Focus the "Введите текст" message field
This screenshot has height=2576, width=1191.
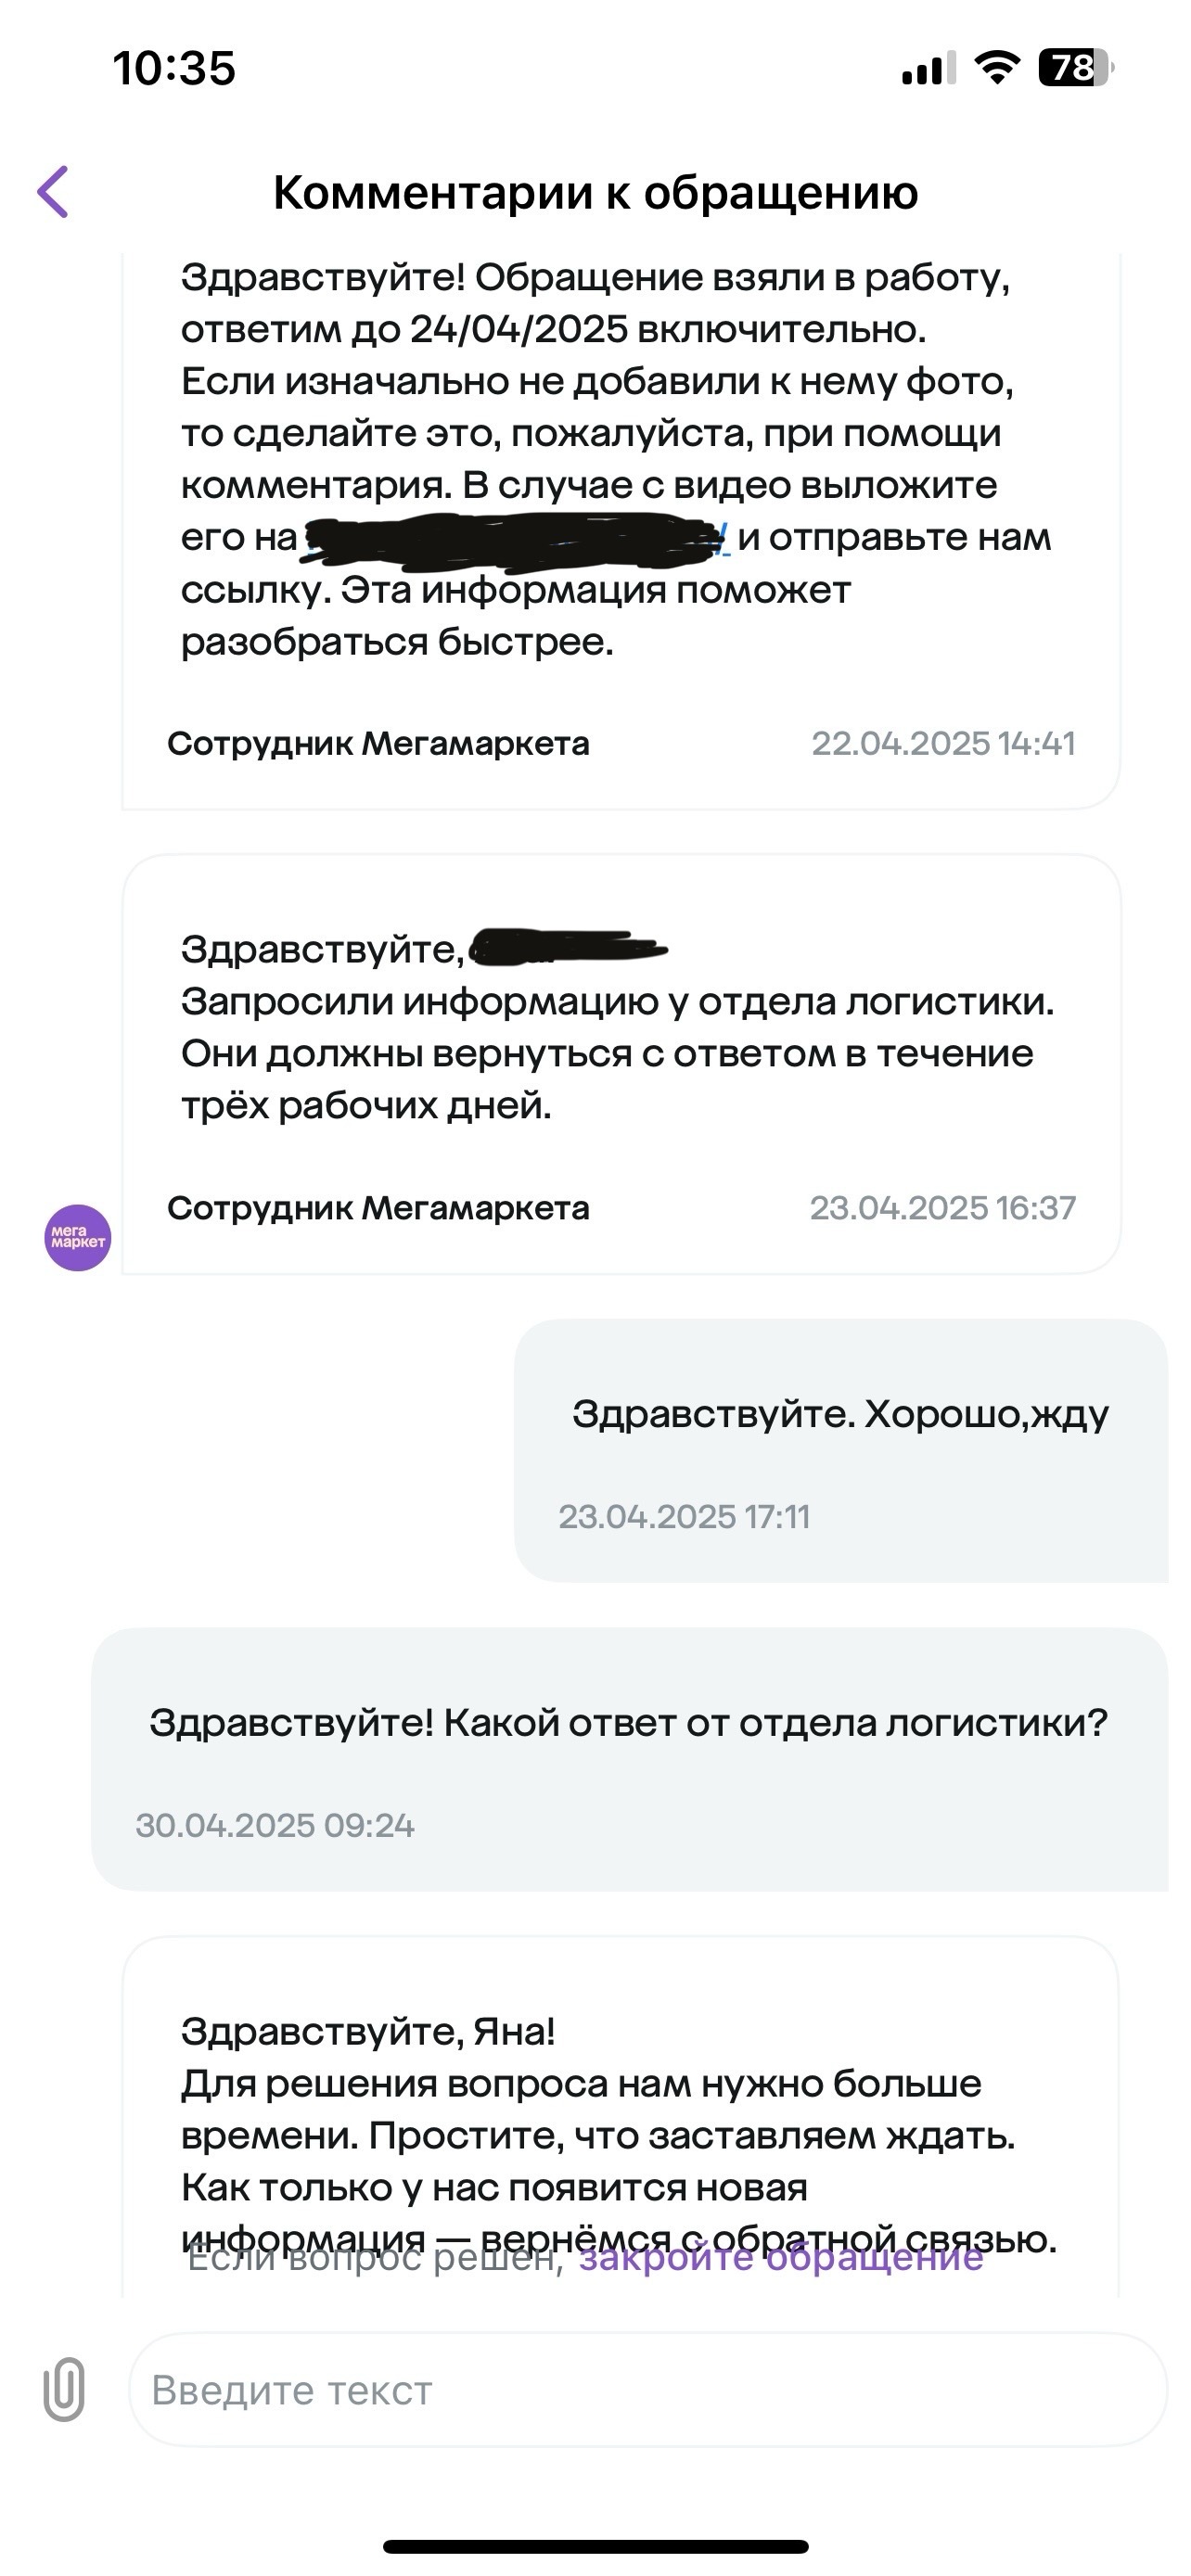pyautogui.click(x=646, y=2390)
